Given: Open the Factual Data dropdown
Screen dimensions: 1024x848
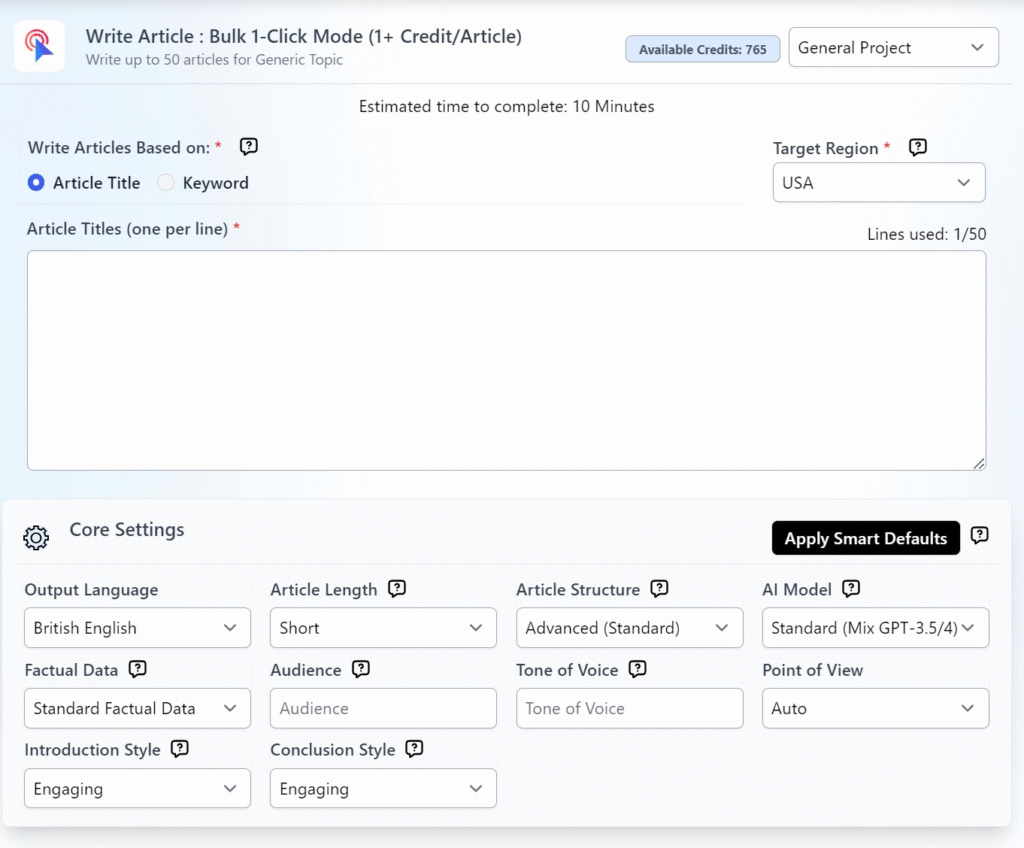Looking at the screenshot, I should pos(137,708).
